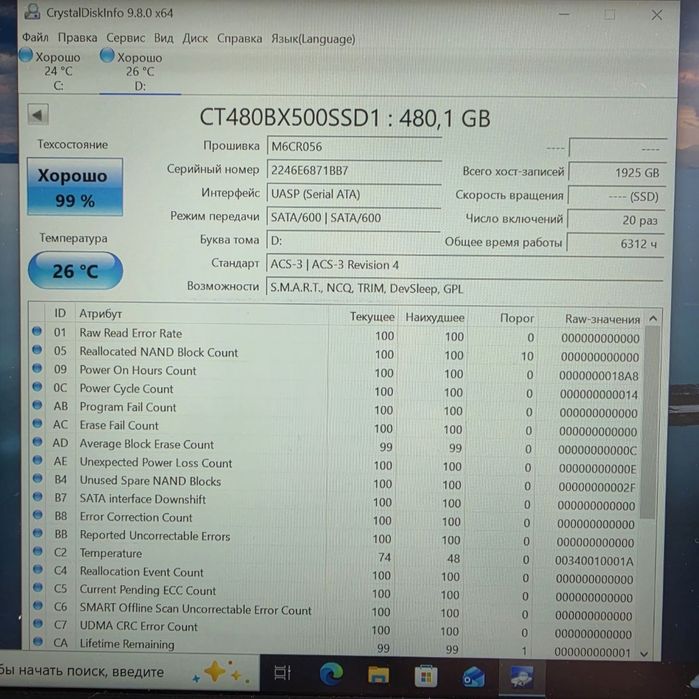Click status dot for Average Block Erase Count
The image size is (699, 699).
click(x=37, y=442)
